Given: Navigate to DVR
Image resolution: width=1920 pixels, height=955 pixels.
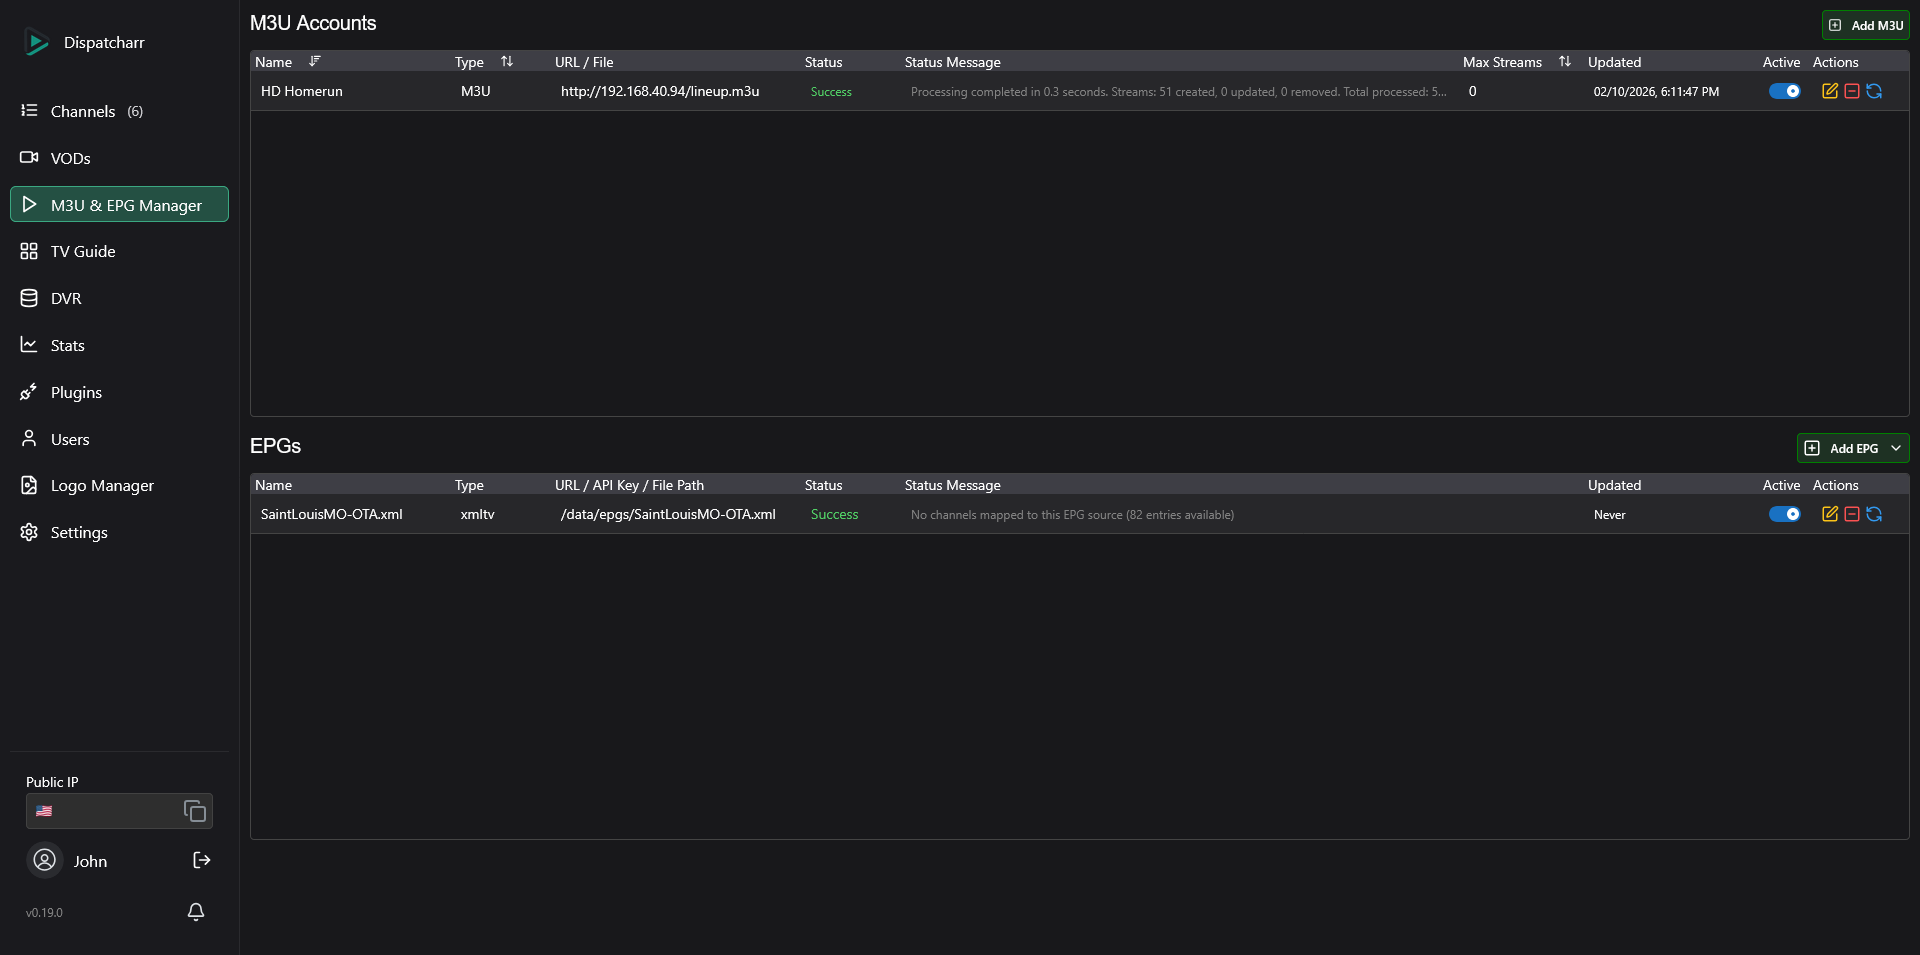Looking at the screenshot, I should [x=119, y=298].
